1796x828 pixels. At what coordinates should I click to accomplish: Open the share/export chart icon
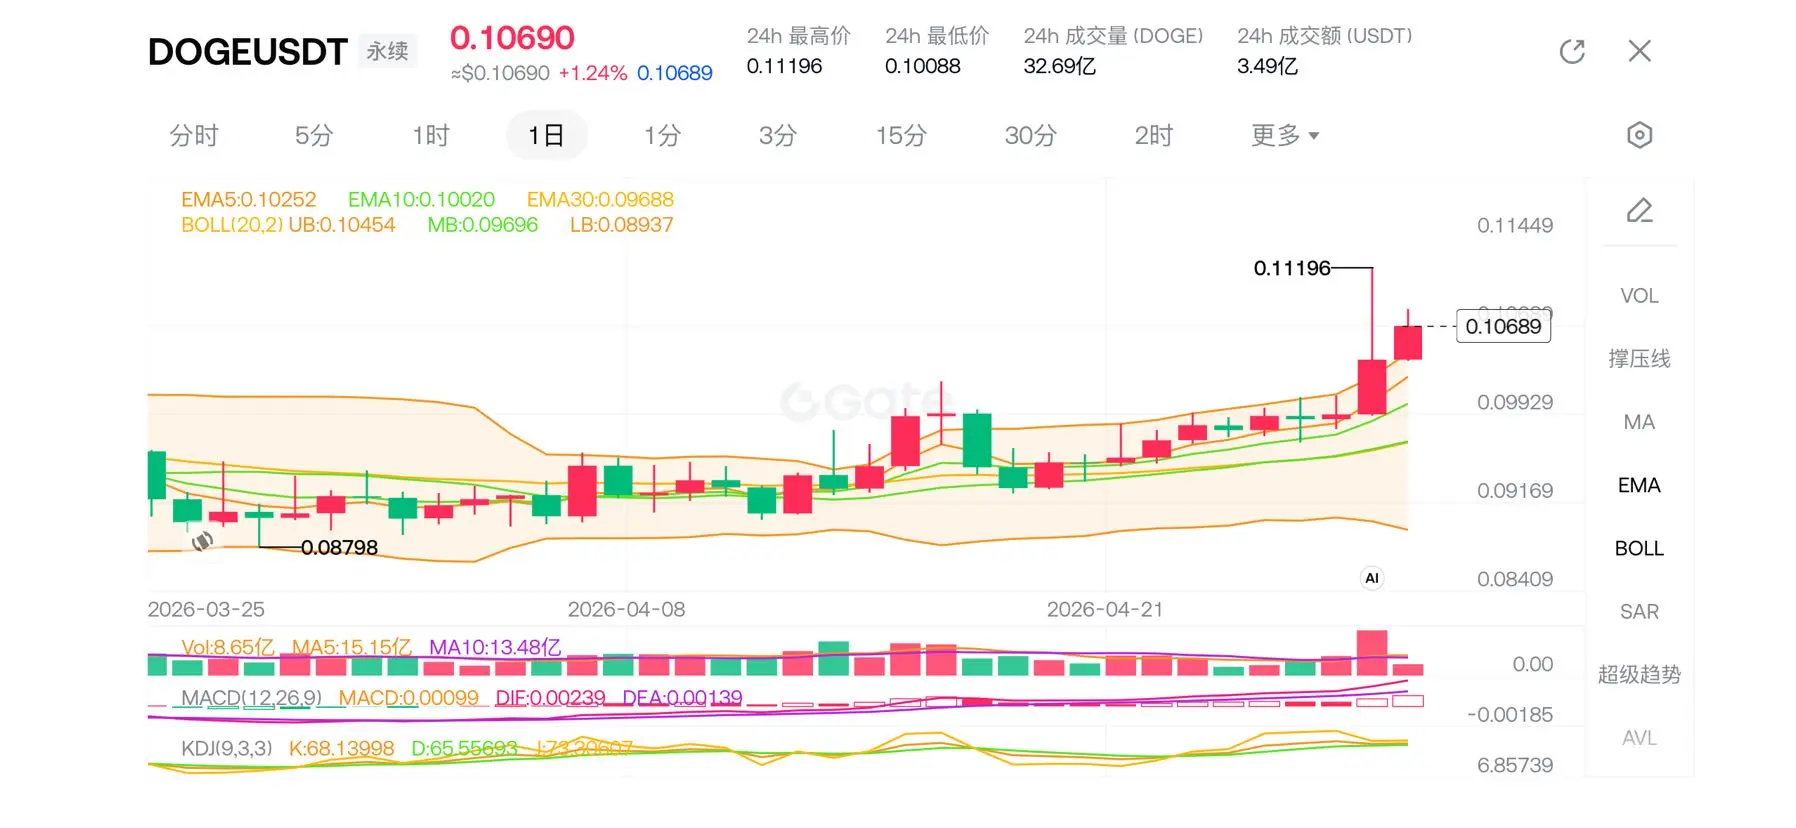[1572, 51]
